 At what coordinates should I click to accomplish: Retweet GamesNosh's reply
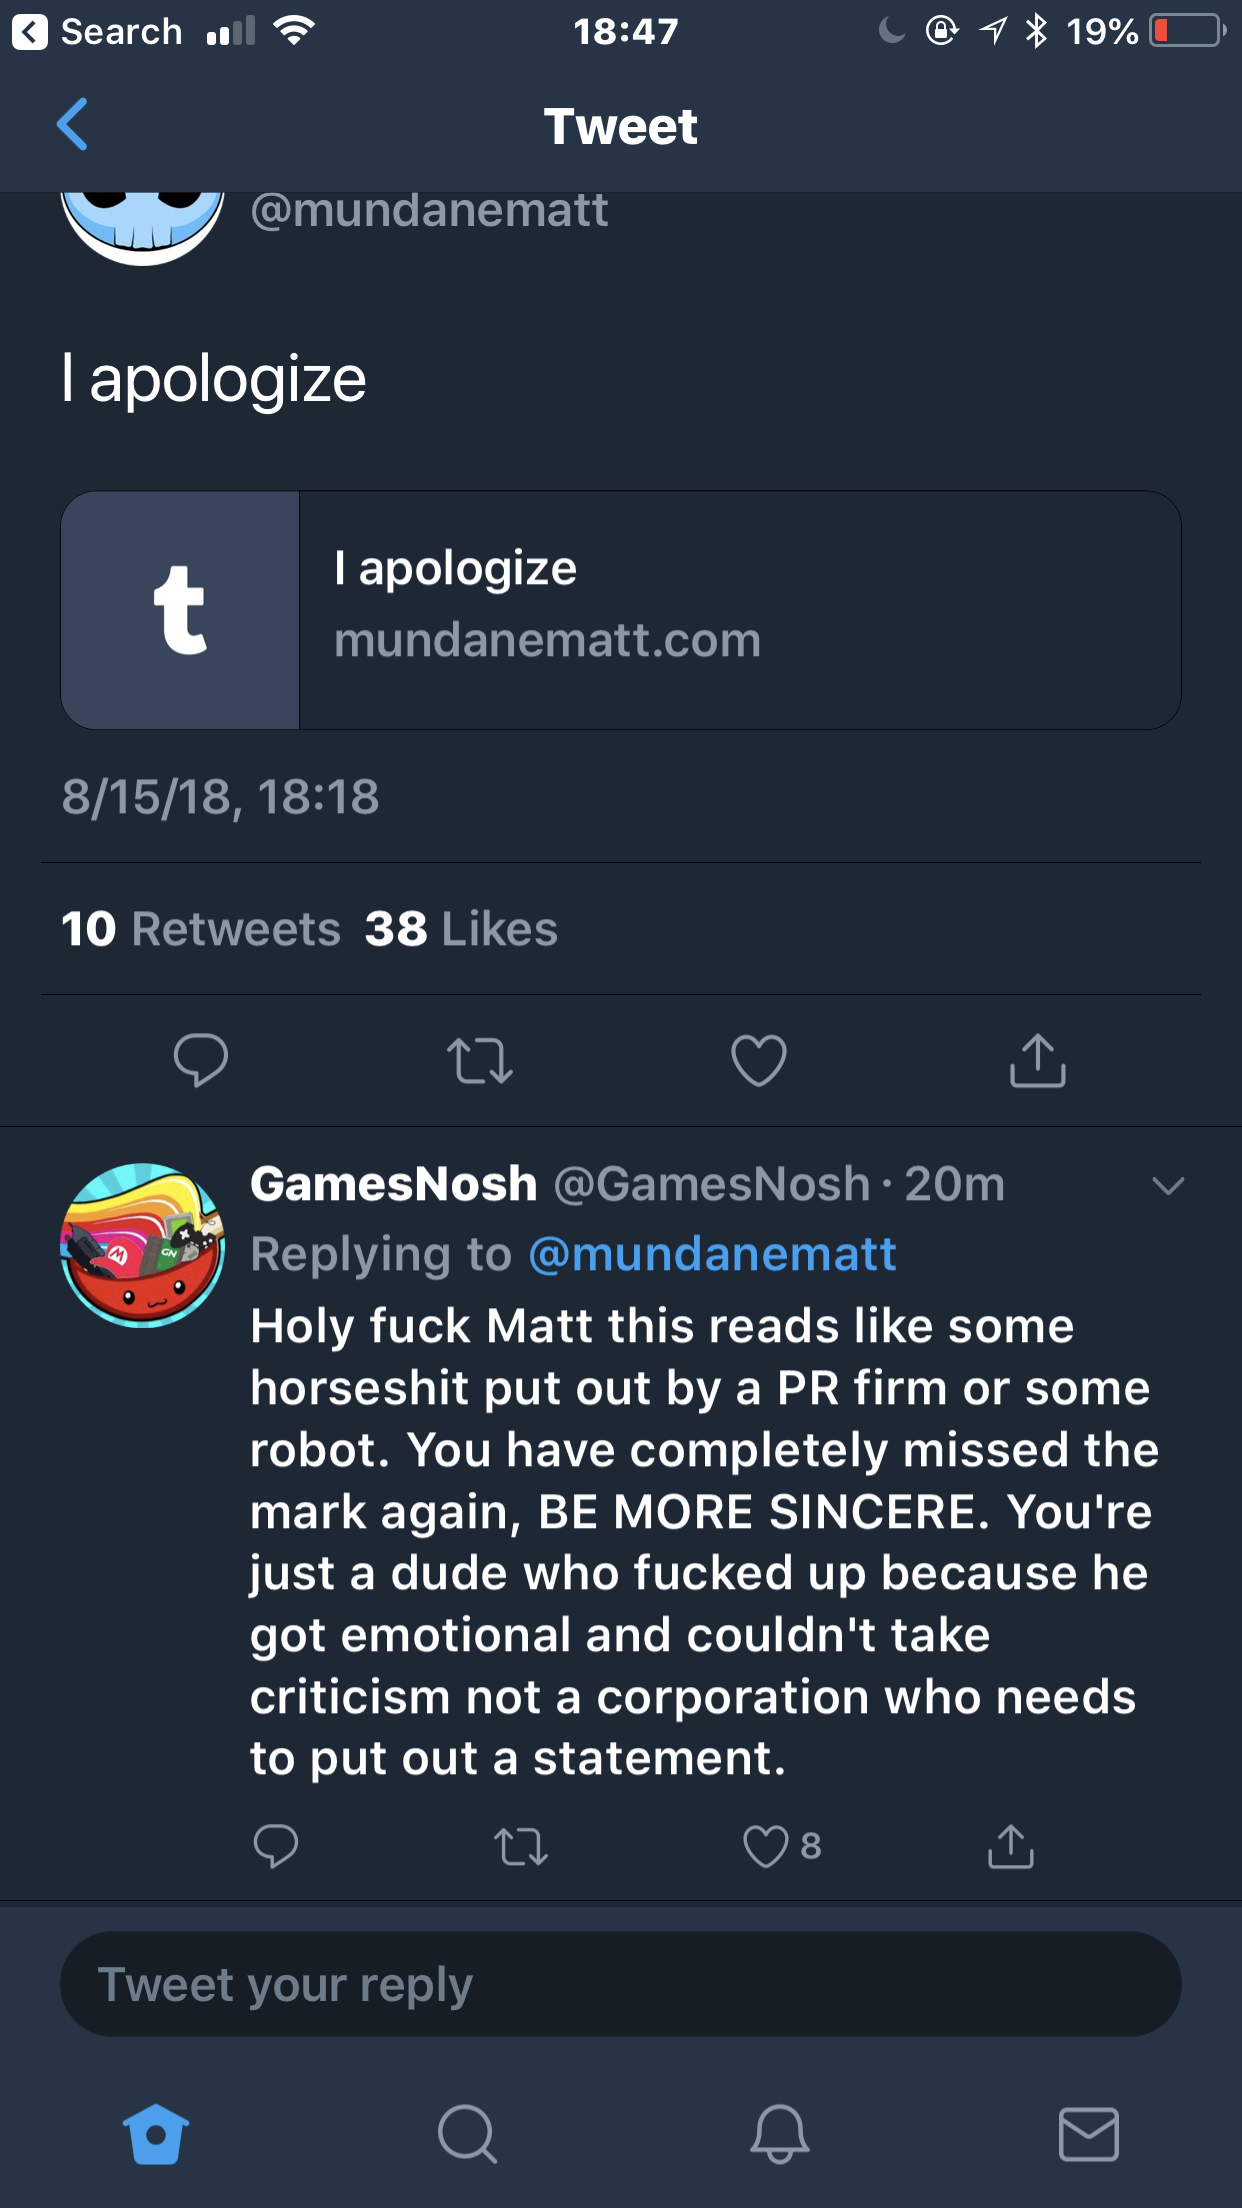pos(521,1846)
